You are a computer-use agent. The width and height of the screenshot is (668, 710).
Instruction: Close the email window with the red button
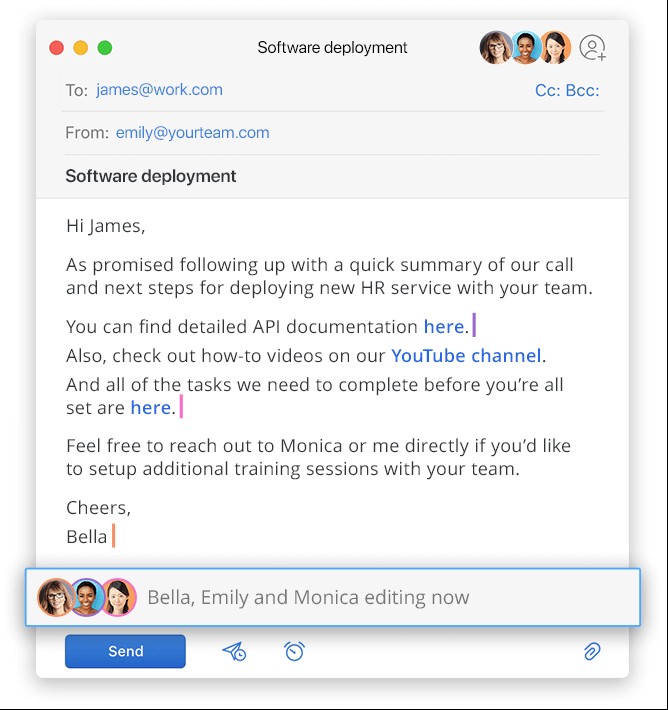[56, 48]
